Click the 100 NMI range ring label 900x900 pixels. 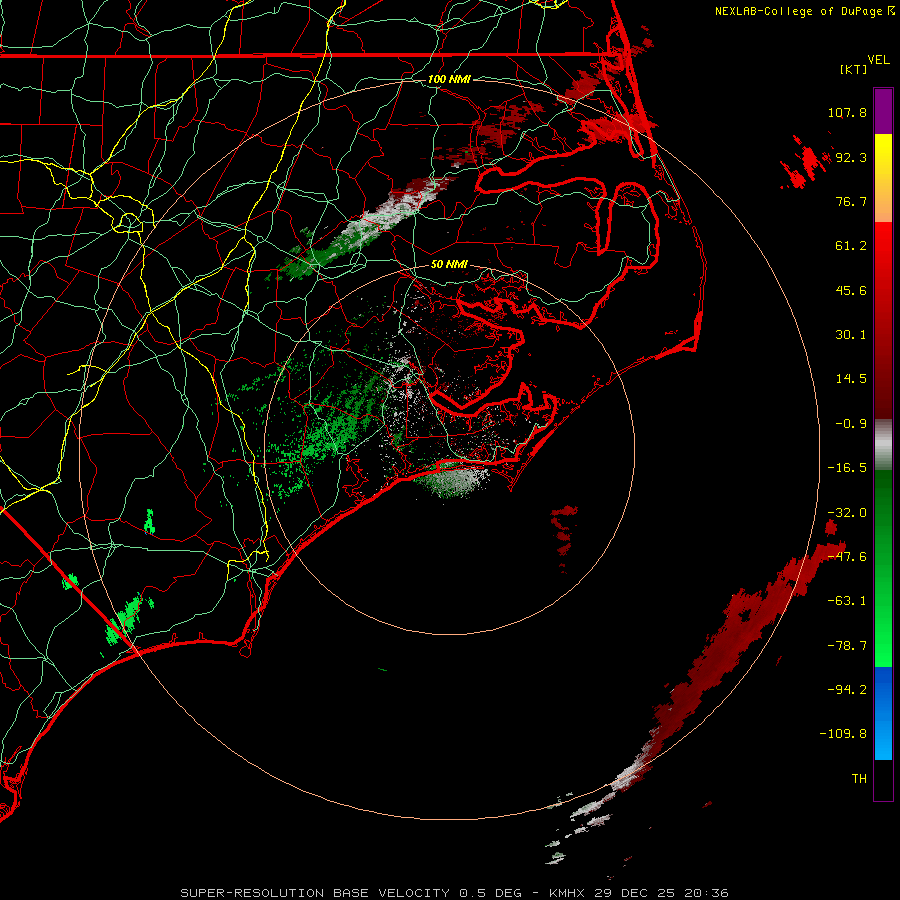tap(449, 79)
